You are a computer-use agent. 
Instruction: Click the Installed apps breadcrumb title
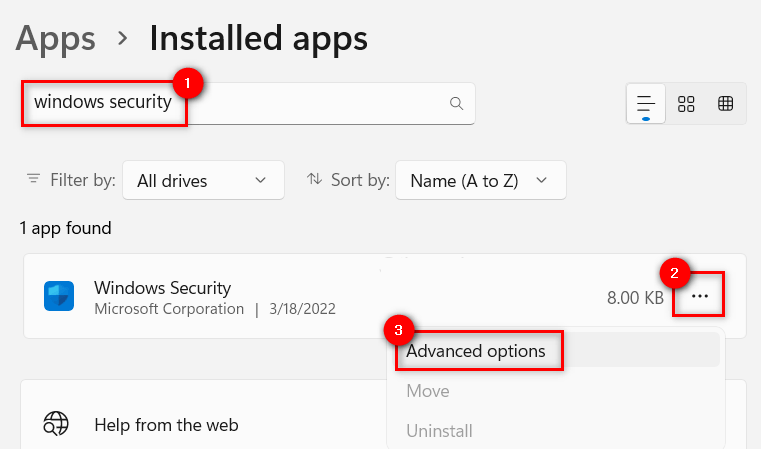(x=258, y=38)
